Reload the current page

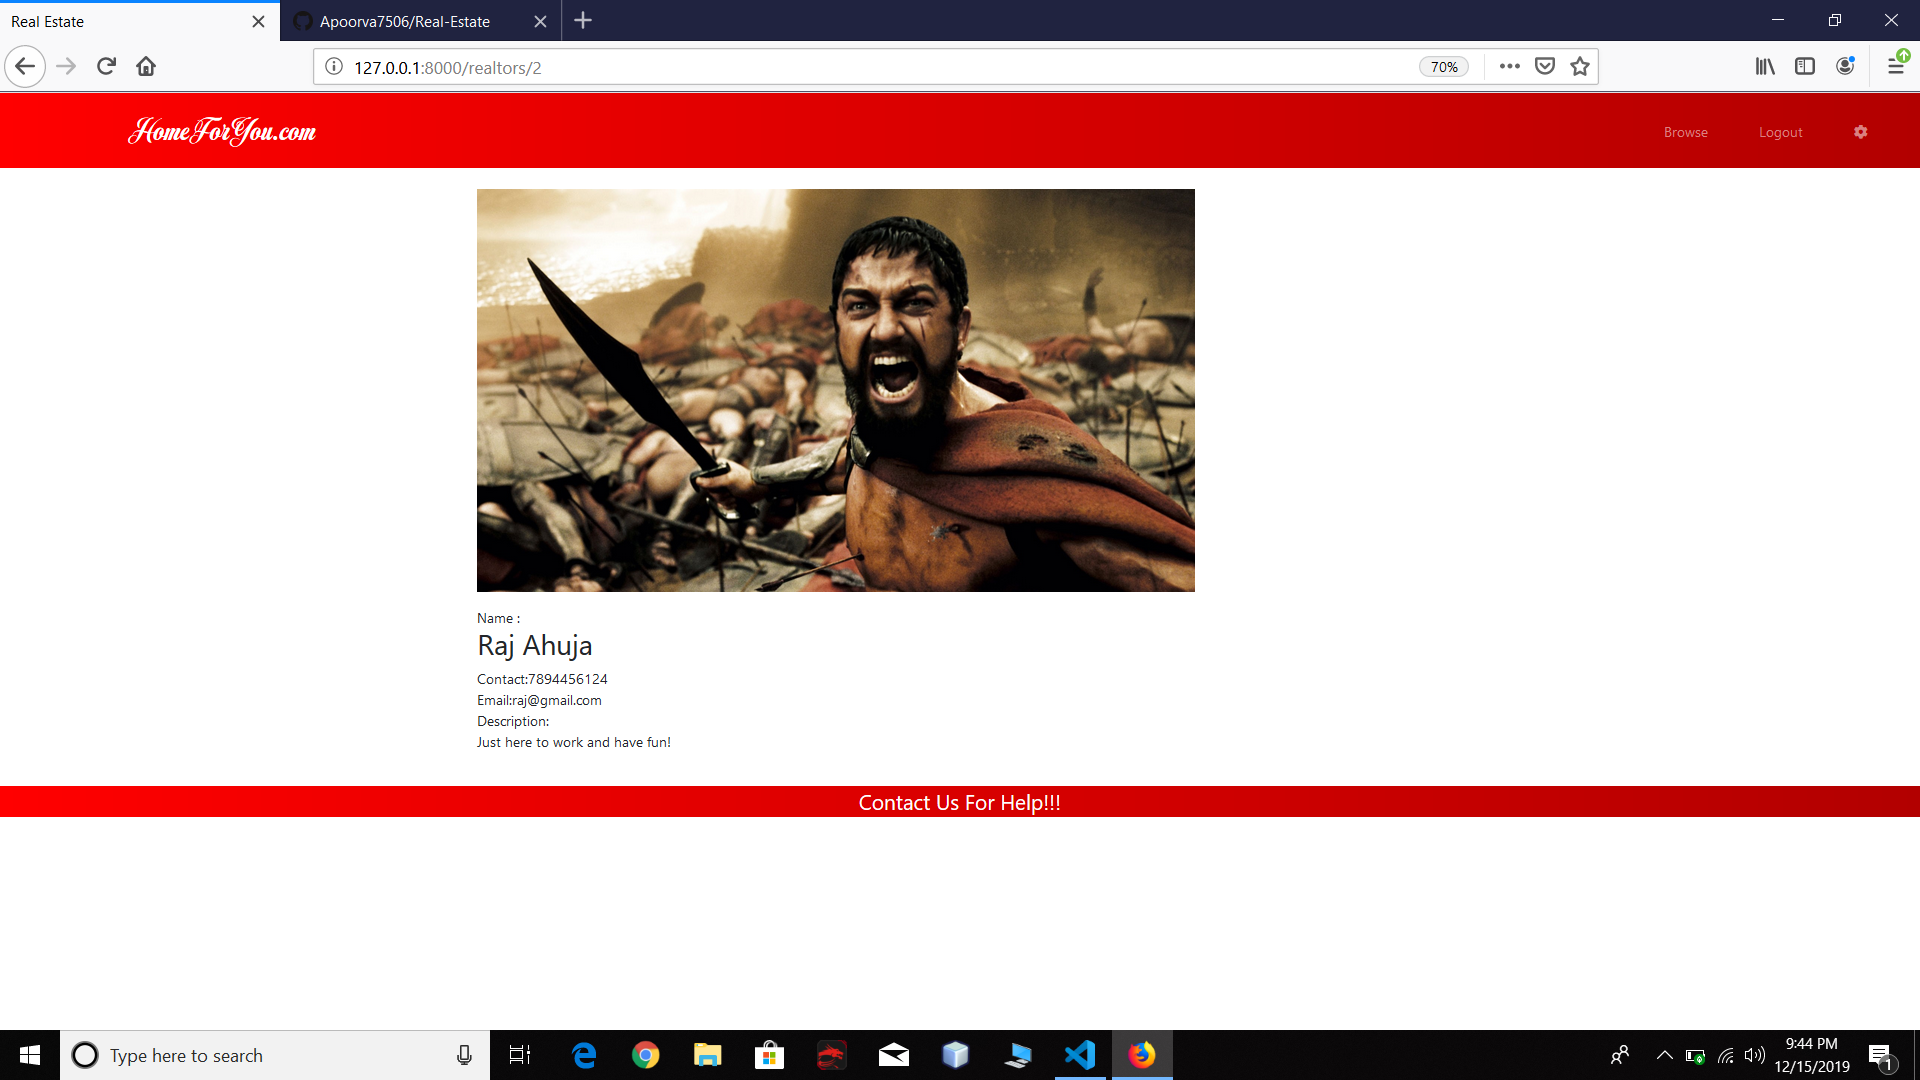[x=106, y=66]
